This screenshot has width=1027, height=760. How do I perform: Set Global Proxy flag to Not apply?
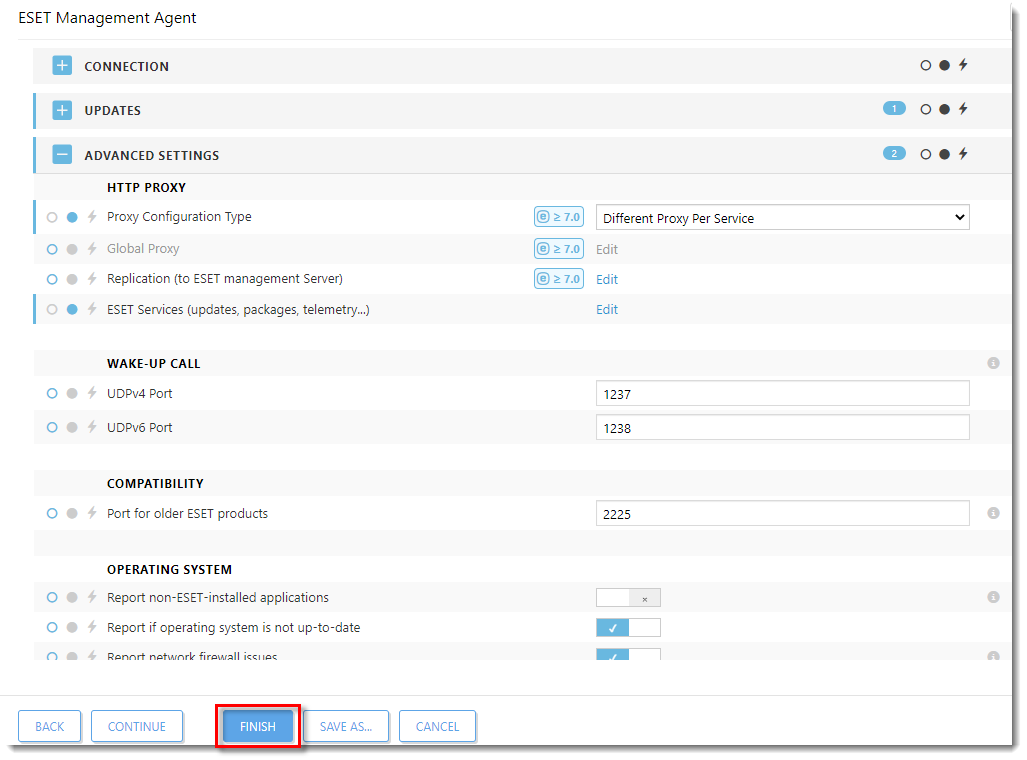(x=52, y=249)
